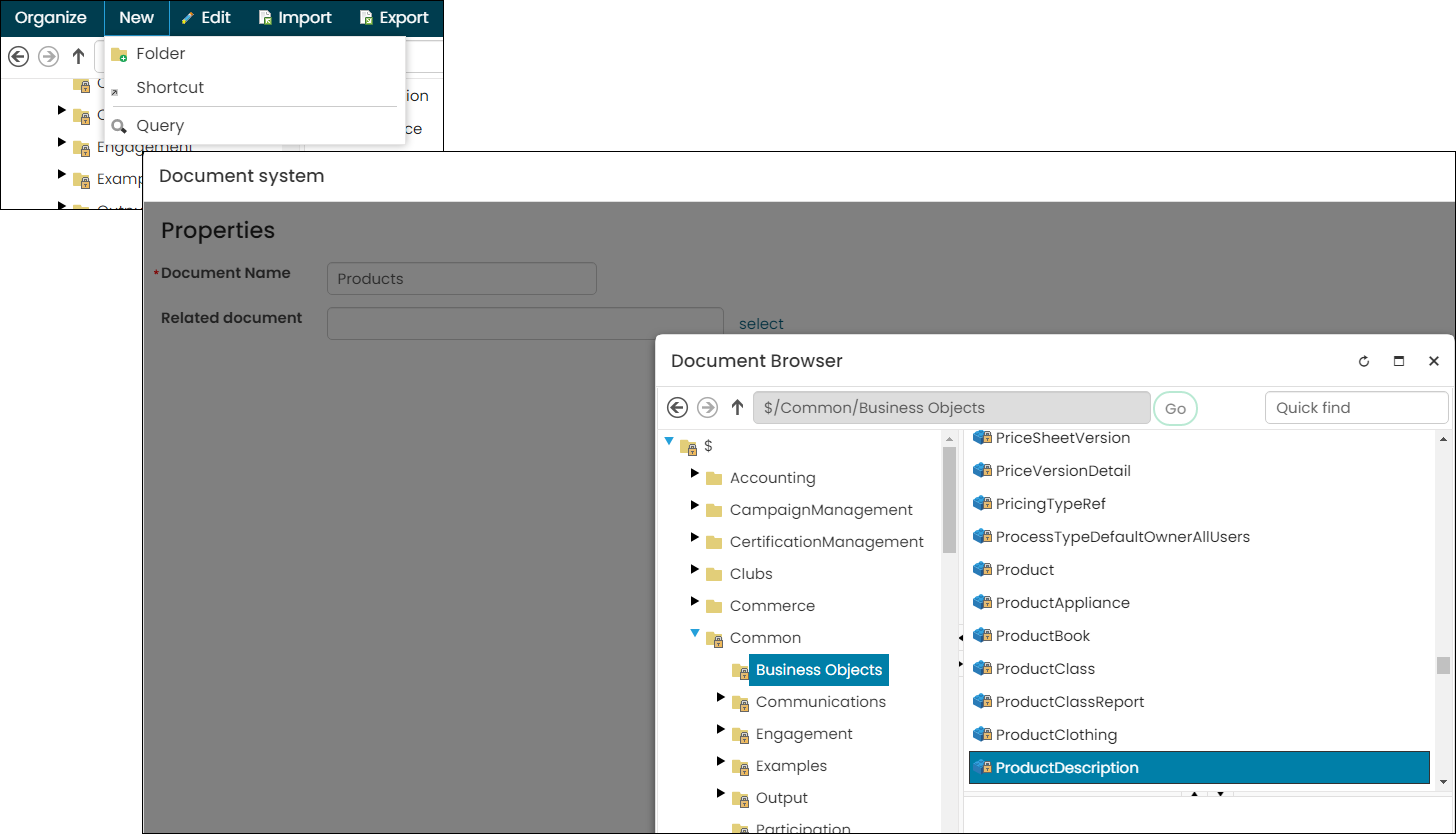
Task: Open the Organize menu
Action: click(51, 18)
